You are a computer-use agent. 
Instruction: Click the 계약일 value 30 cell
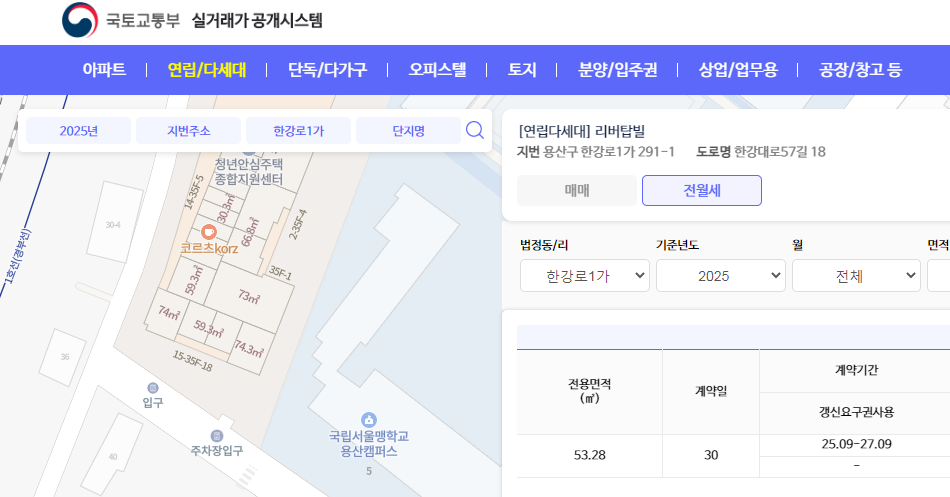pyautogui.click(x=711, y=455)
